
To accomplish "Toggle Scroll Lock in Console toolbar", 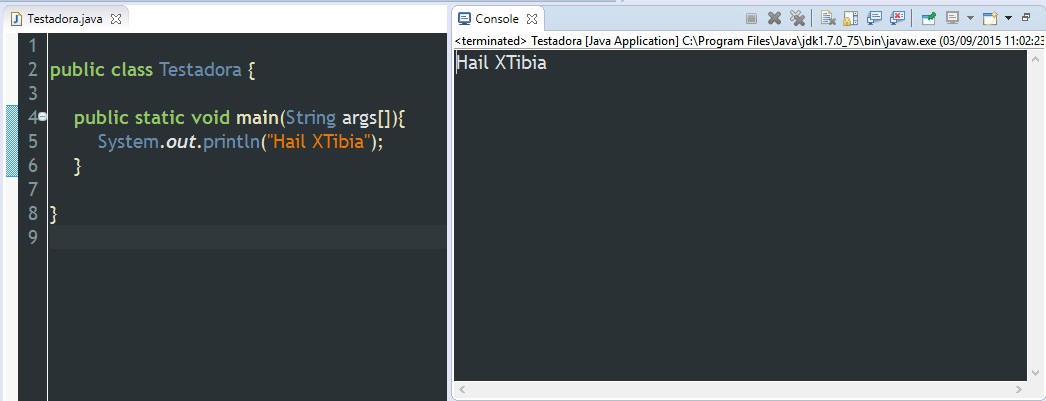I will click(x=851, y=18).
